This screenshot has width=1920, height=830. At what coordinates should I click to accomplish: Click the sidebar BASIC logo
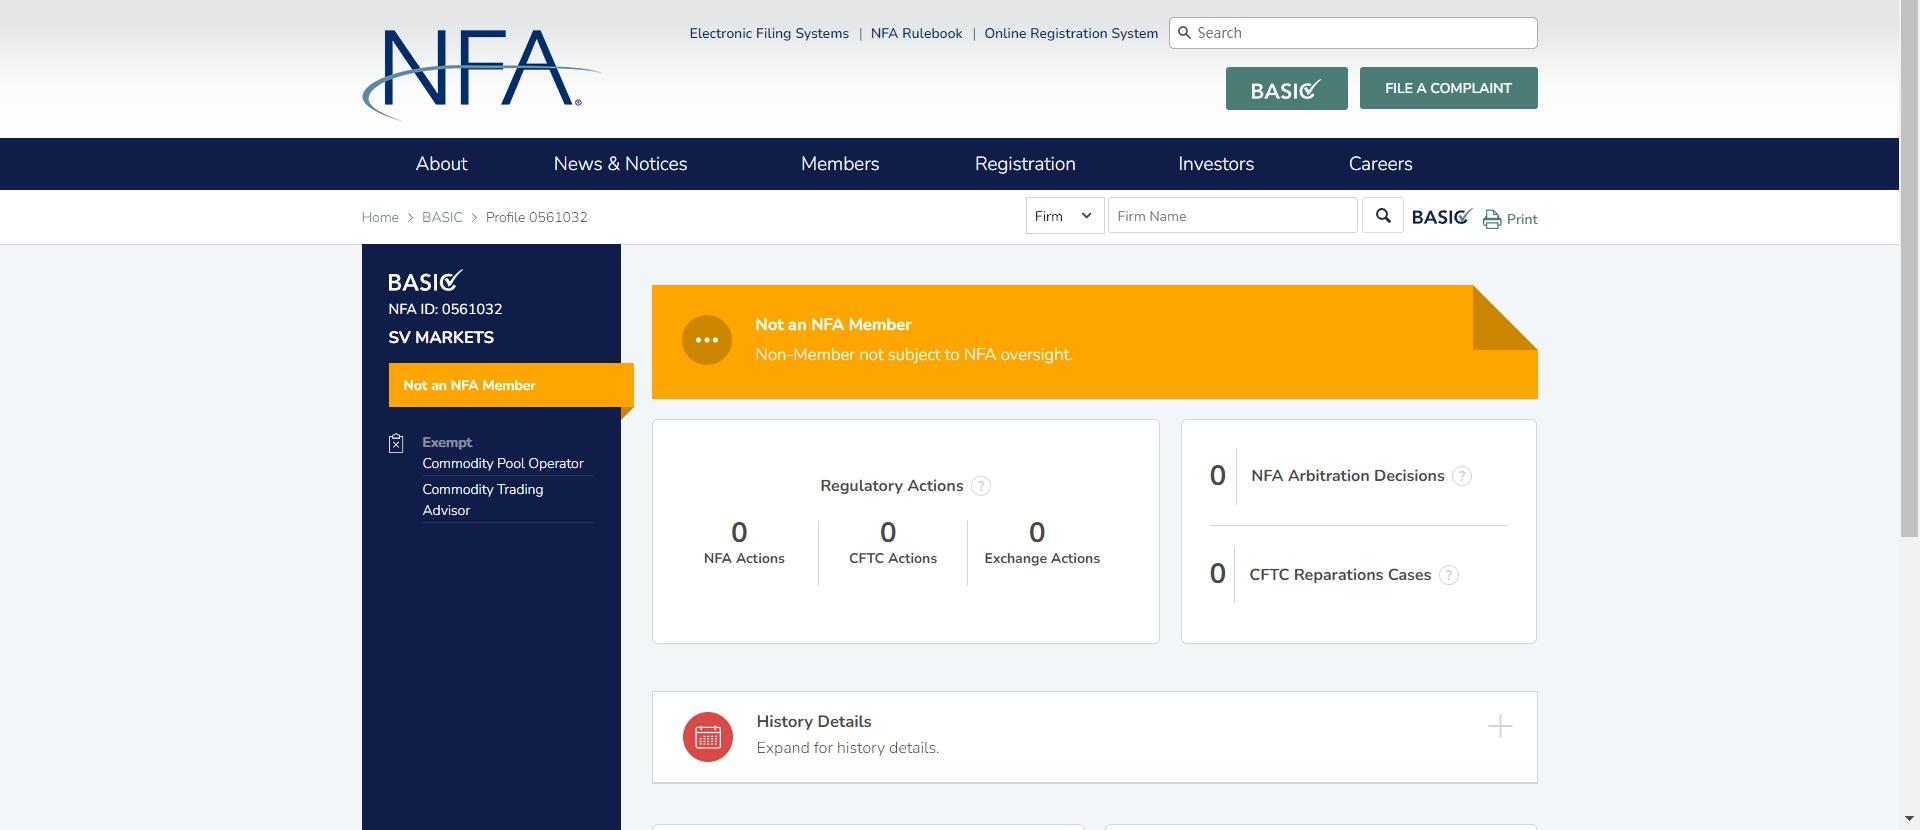click(425, 281)
